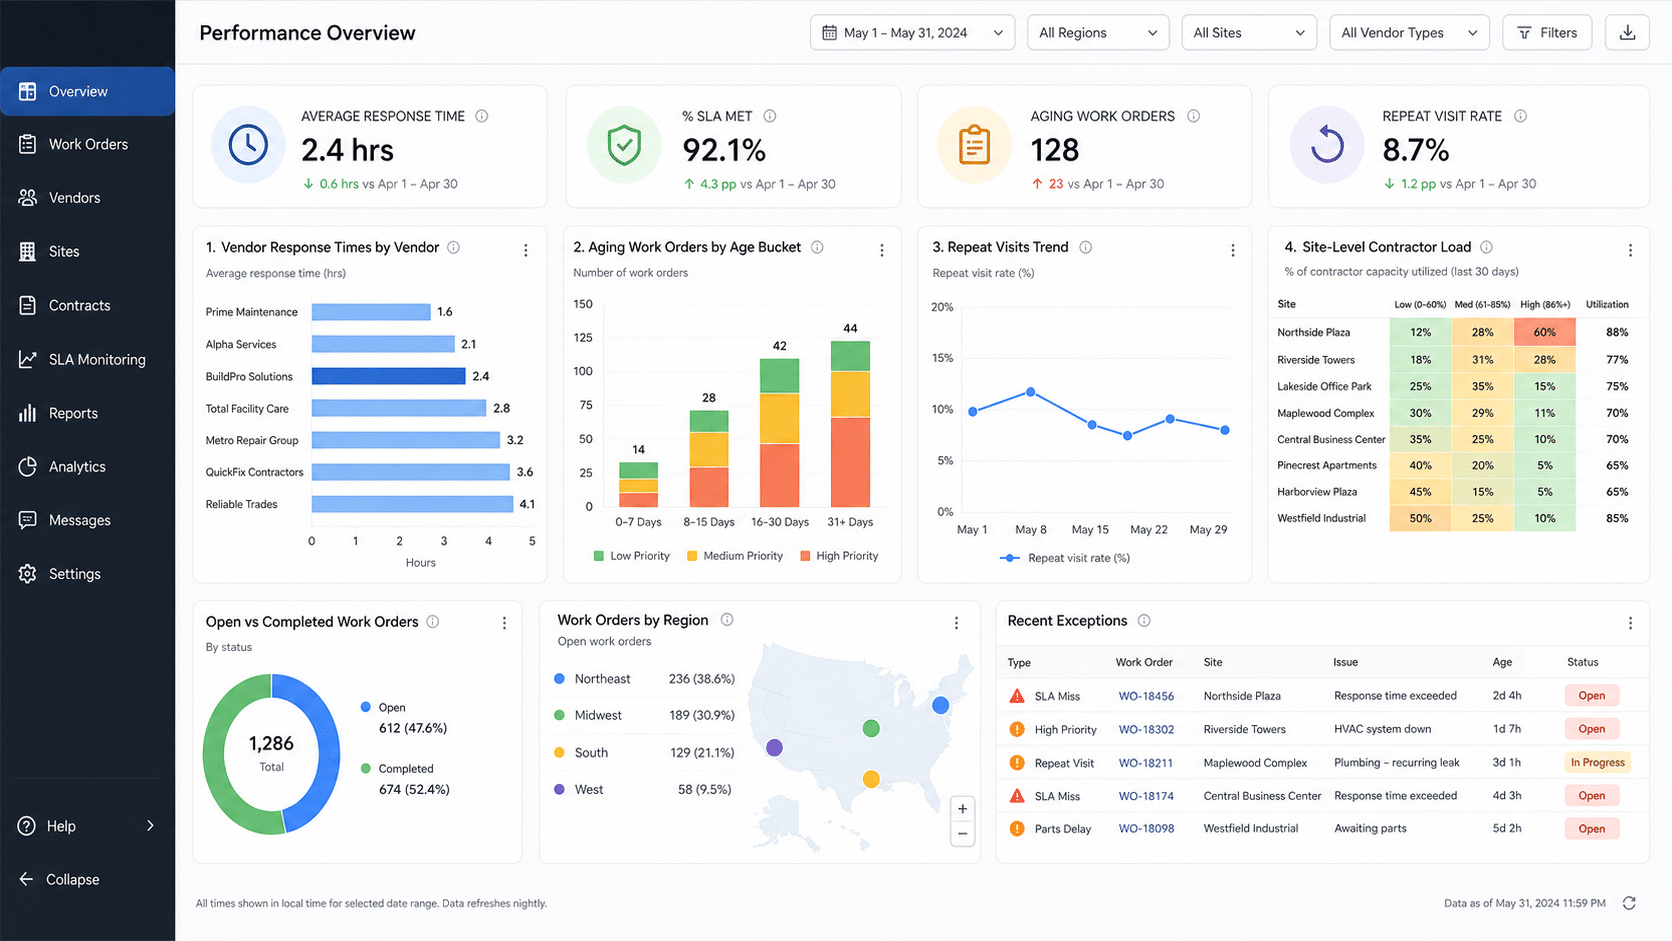Open the All Sites dropdown

(x=1249, y=33)
